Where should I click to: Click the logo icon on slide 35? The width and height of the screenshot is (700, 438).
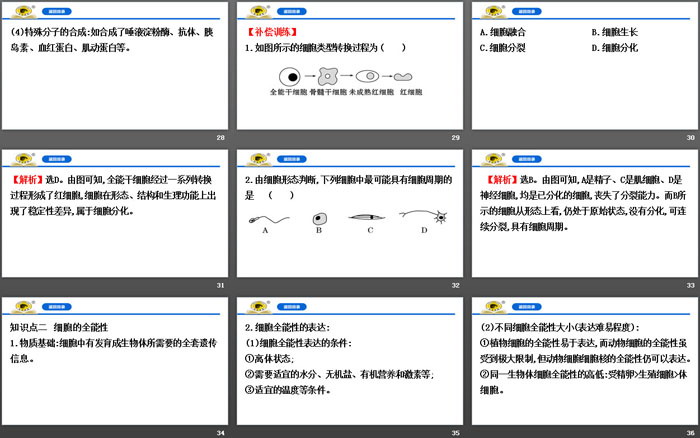(259, 307)
